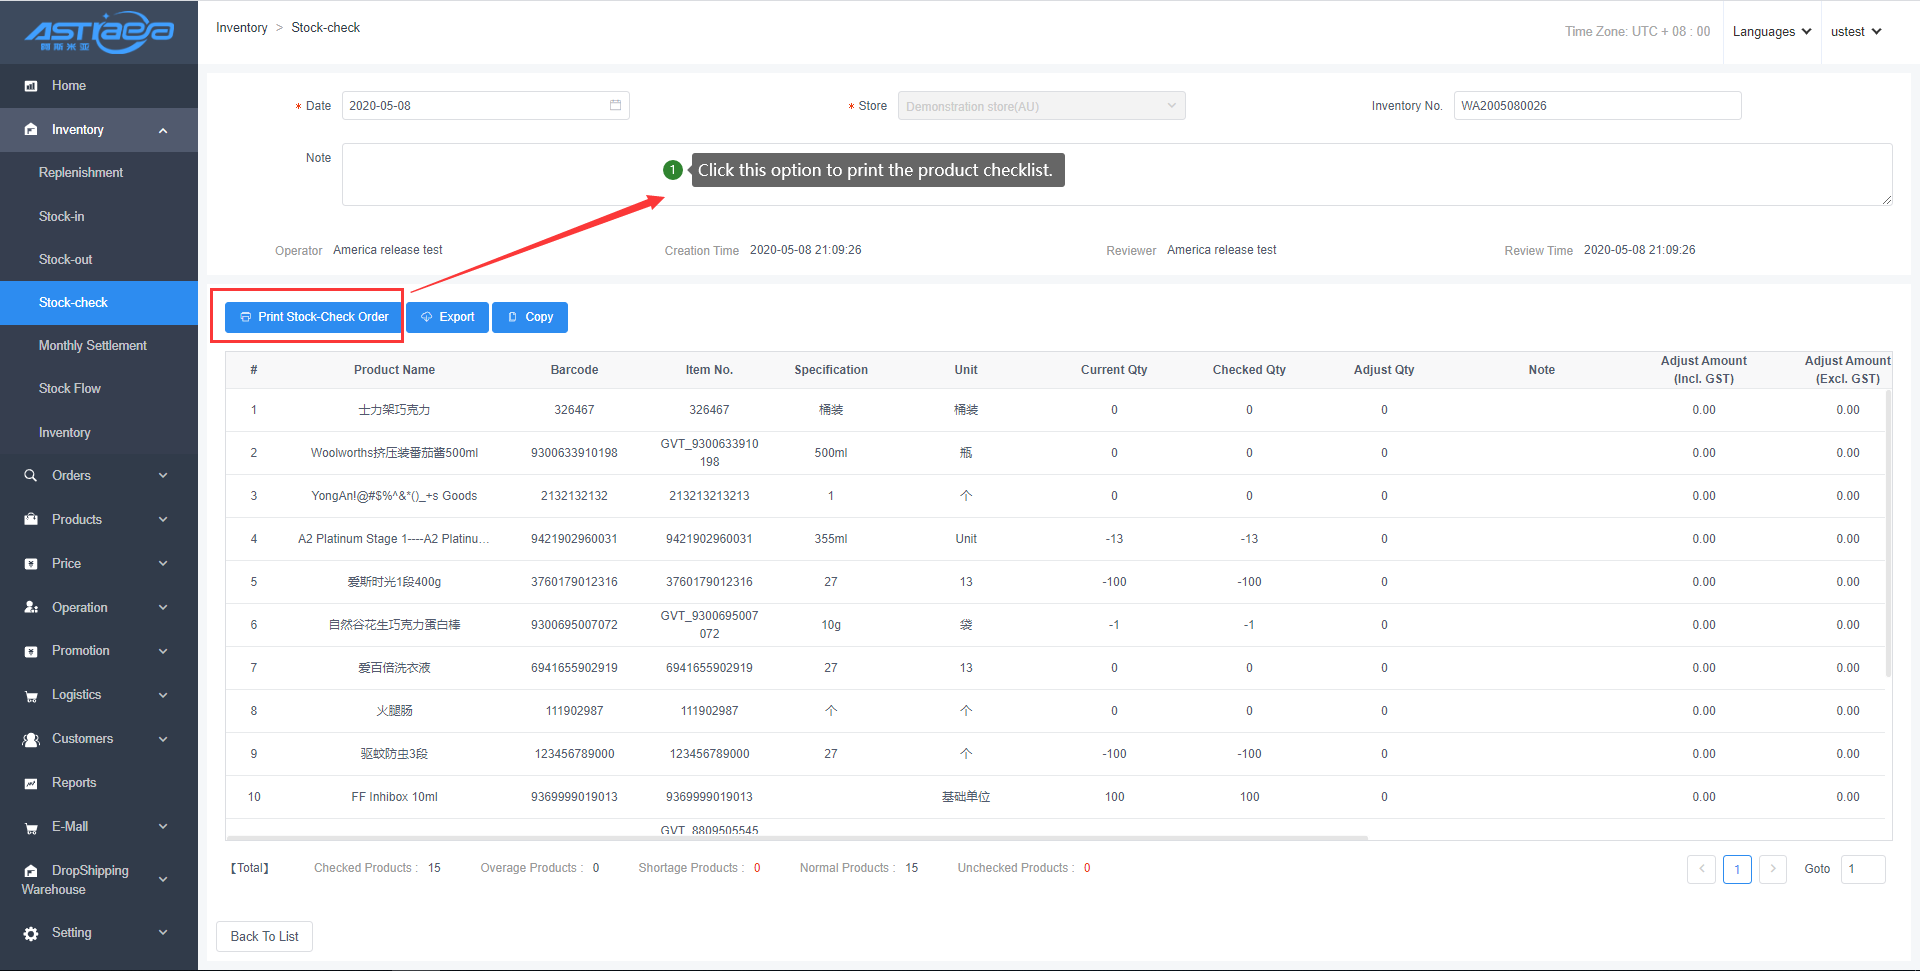Open the Languages dropdown
The image size is (1920, 971).
click(1771, 32)
